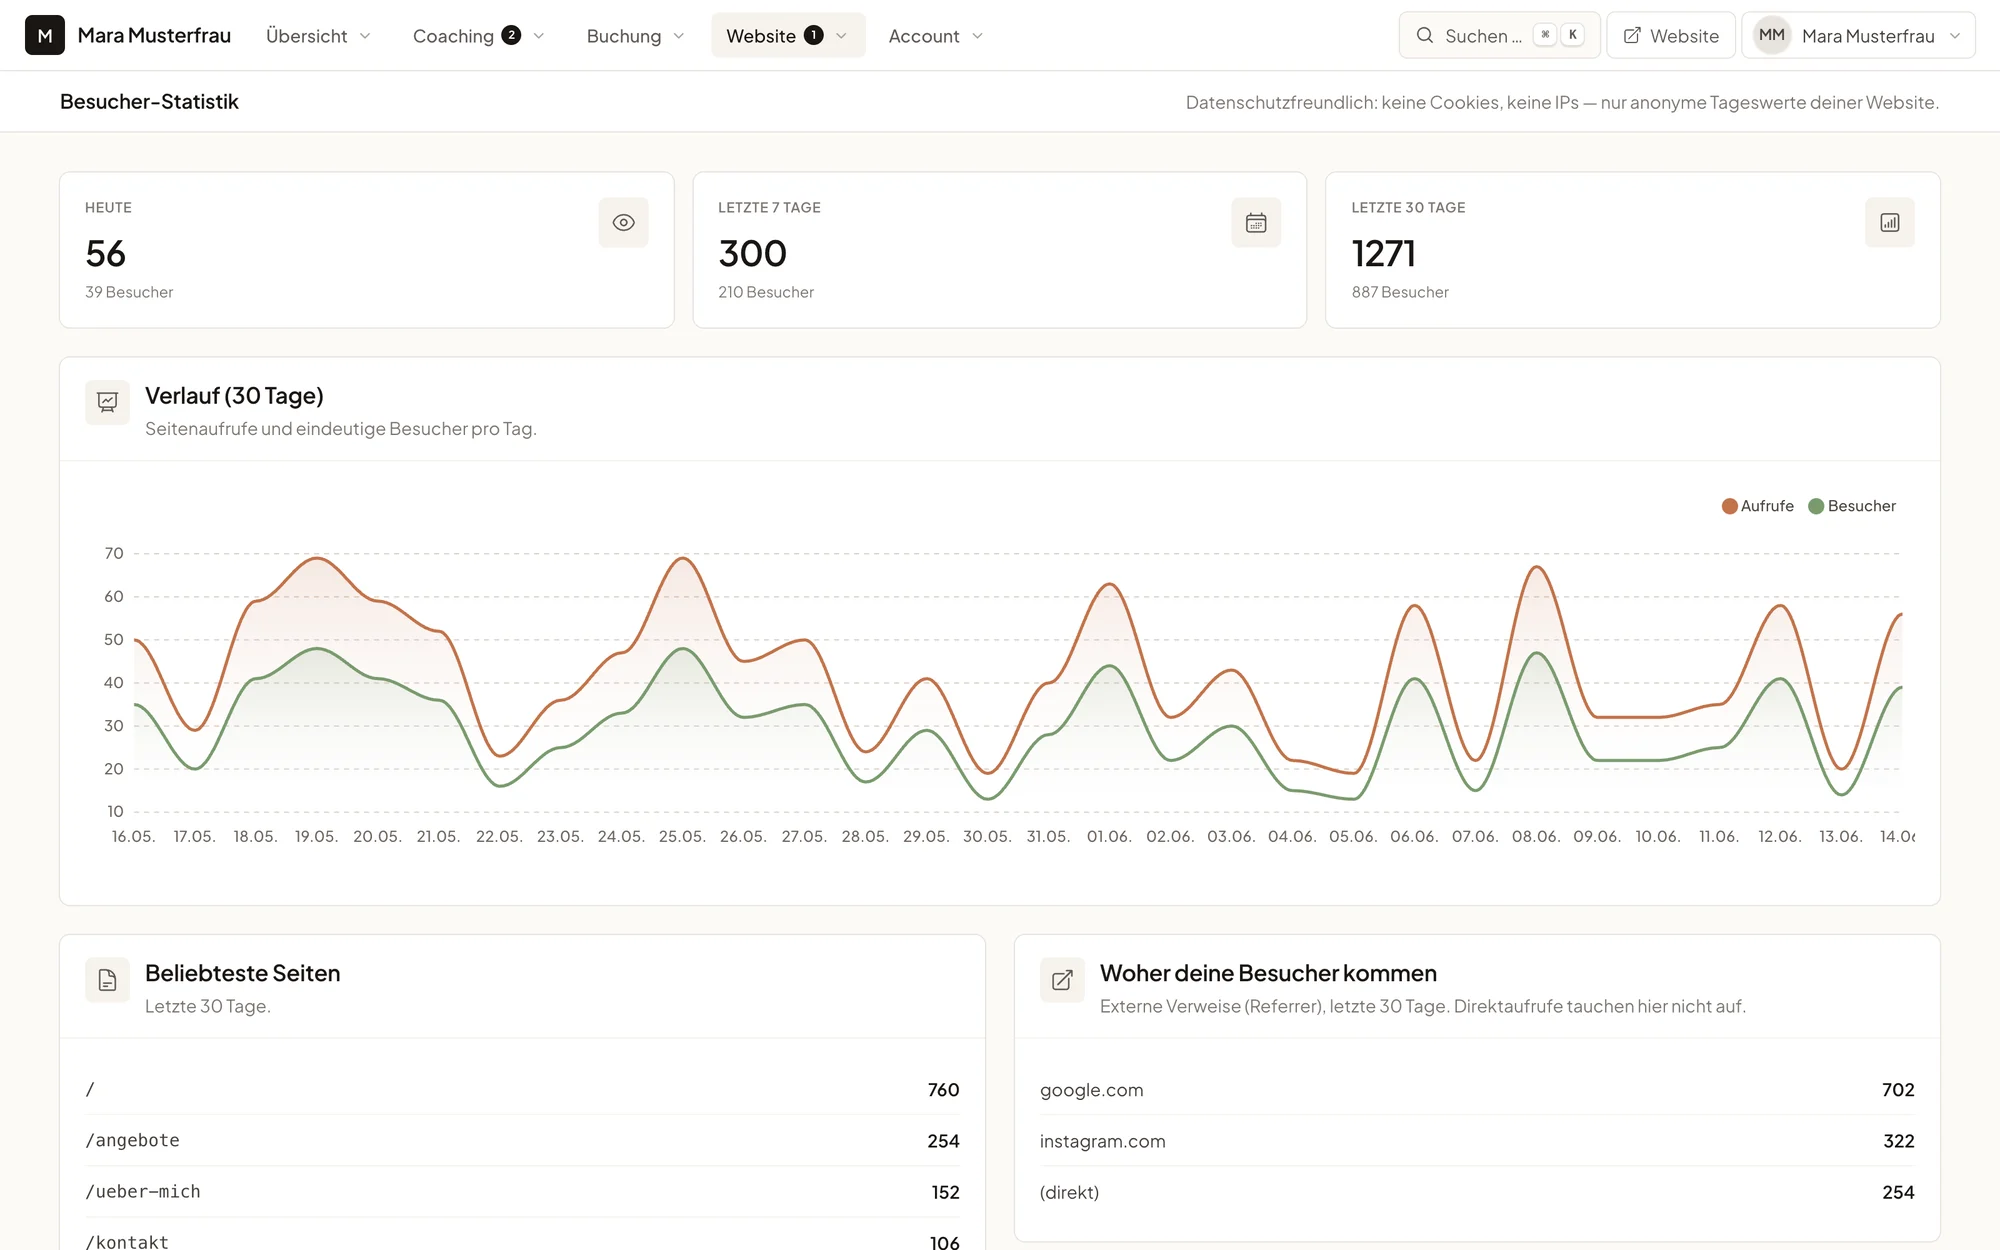This screenshot has height=1250, width=2000.
Task: Click the bar chart icon in Letzte 30 Tage card
Action: pos(1889,222)
